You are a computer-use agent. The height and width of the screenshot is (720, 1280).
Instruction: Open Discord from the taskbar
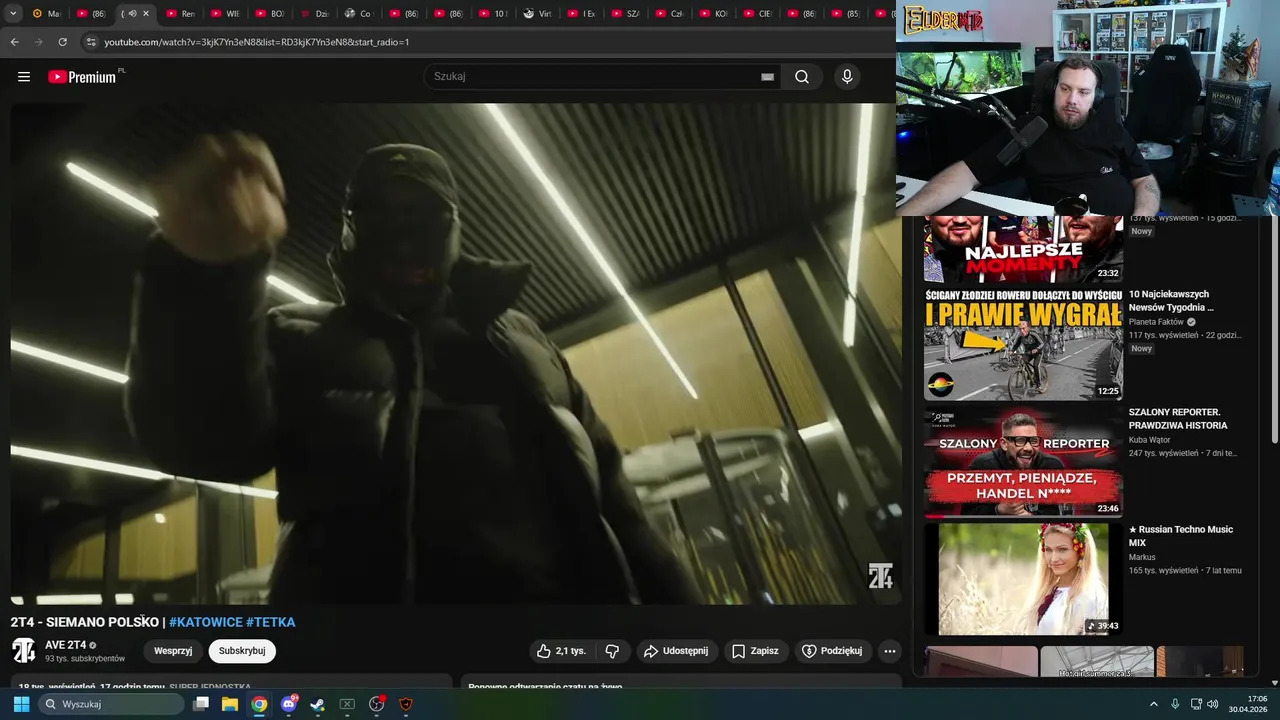pos(289,704)
